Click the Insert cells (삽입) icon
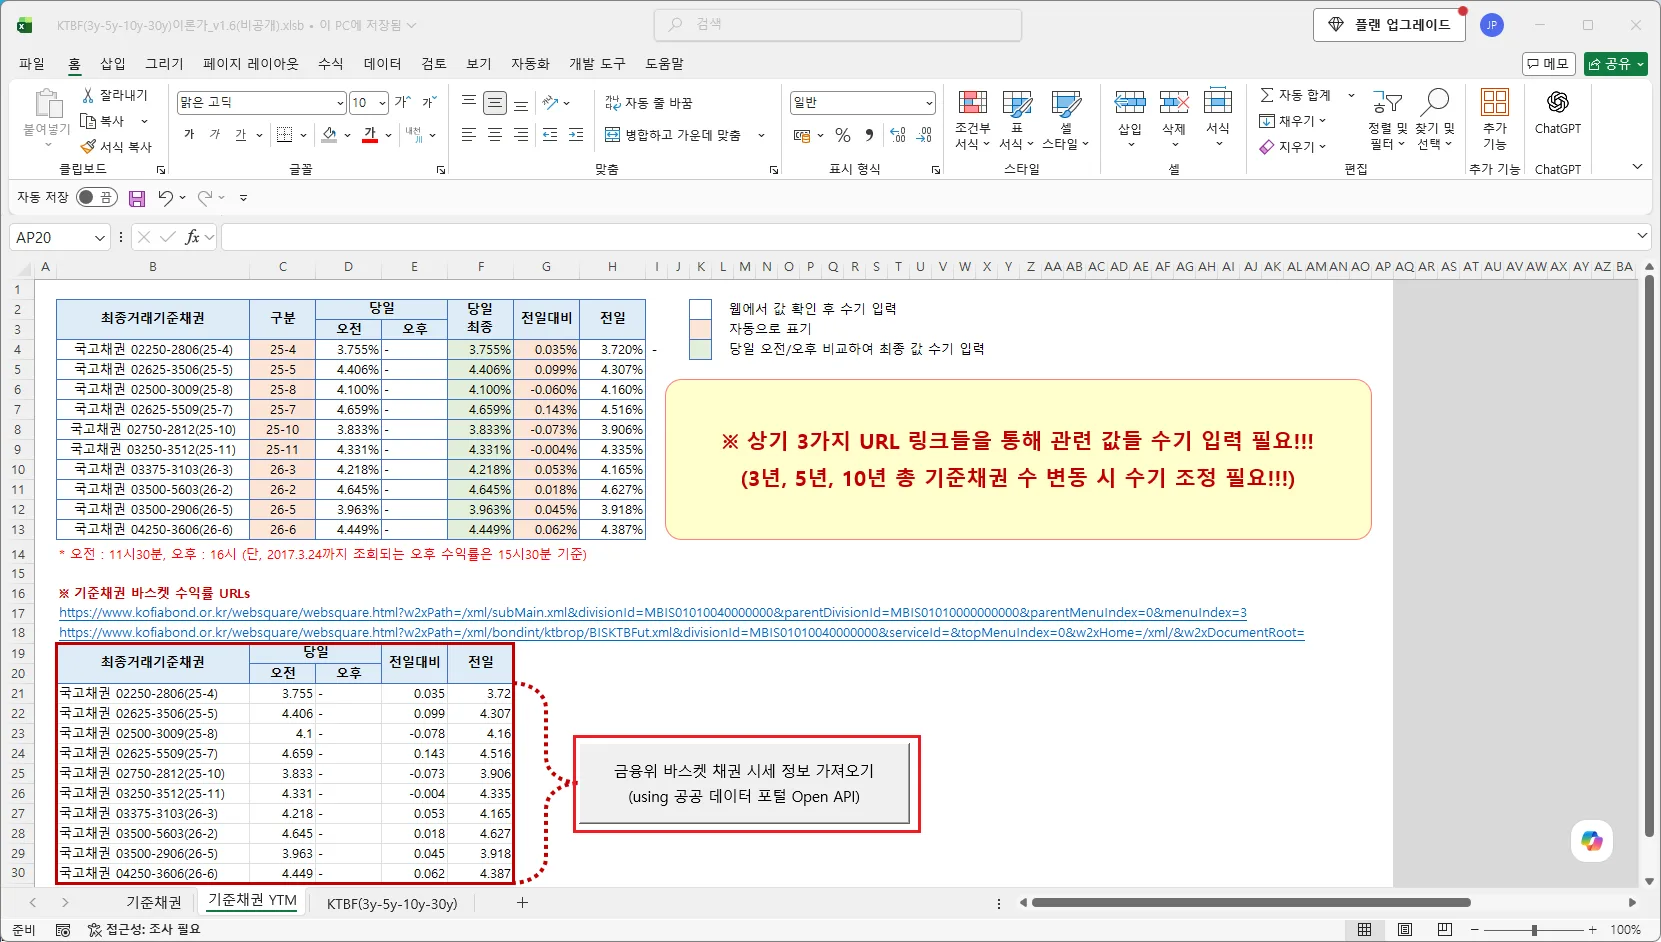 pos(1130,102)
